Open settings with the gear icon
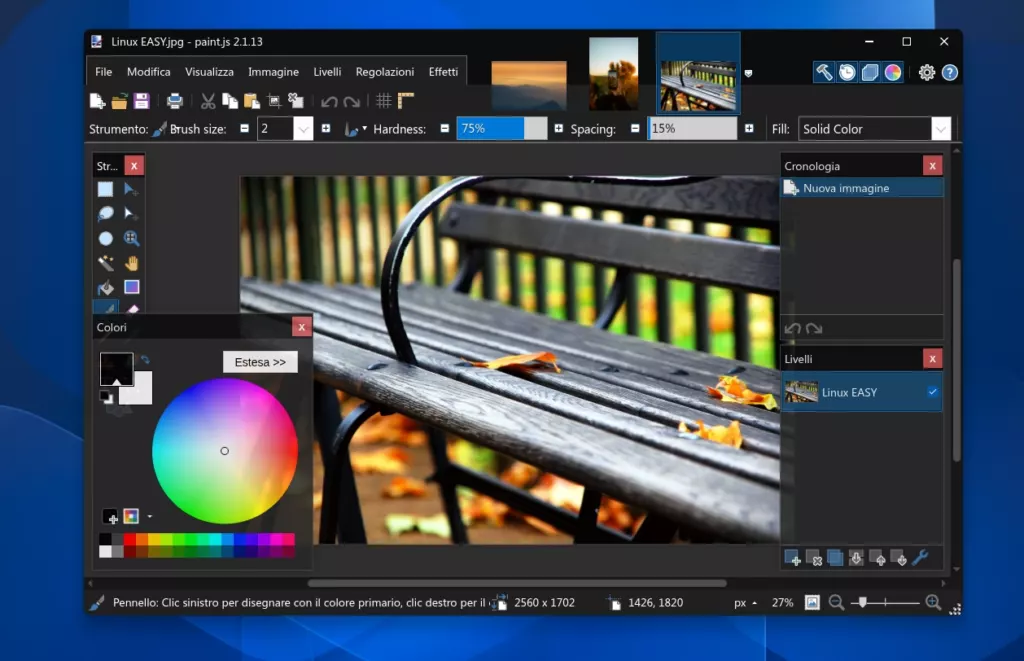 [927, 73]
